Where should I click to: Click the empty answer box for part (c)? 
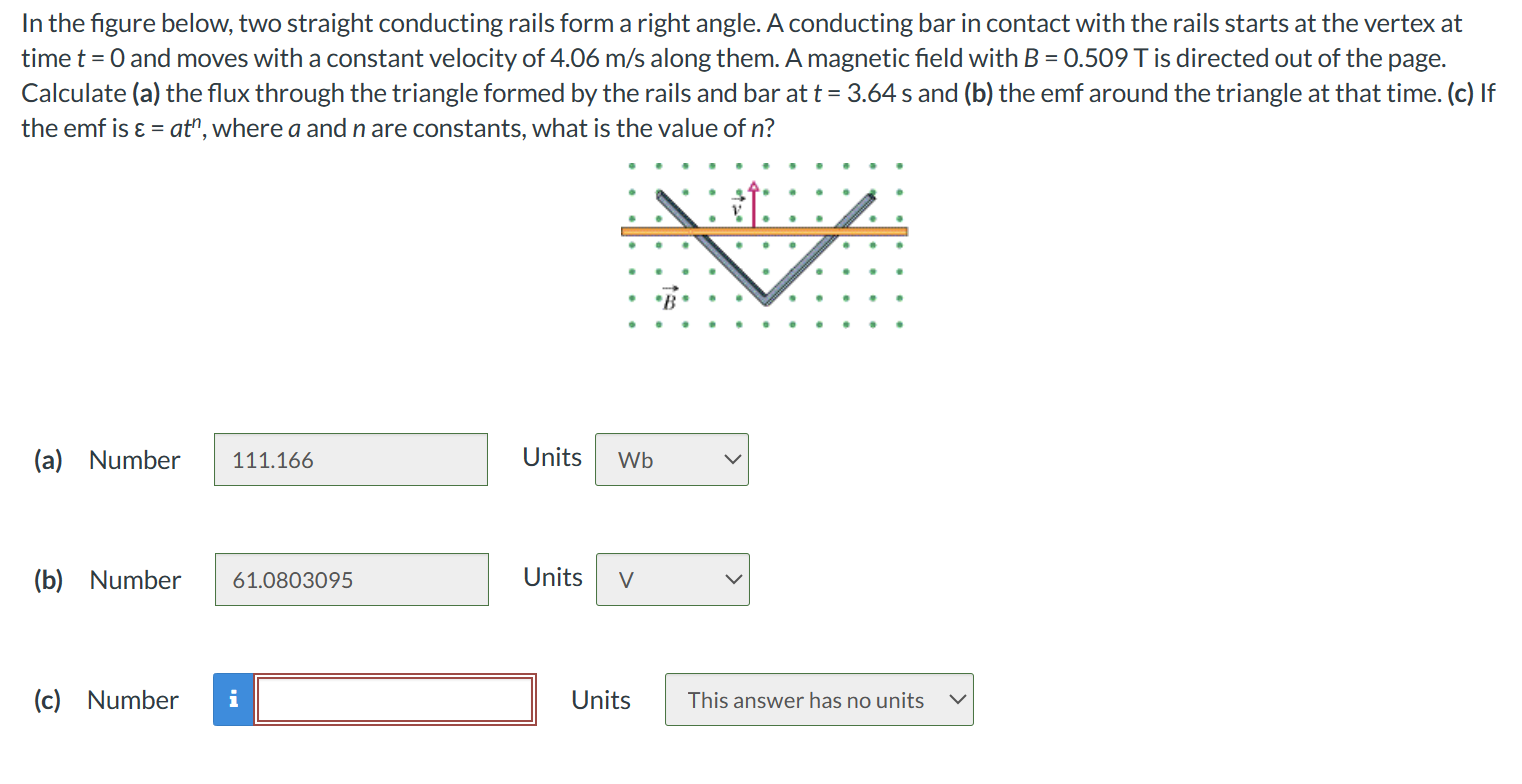(395, 700)
